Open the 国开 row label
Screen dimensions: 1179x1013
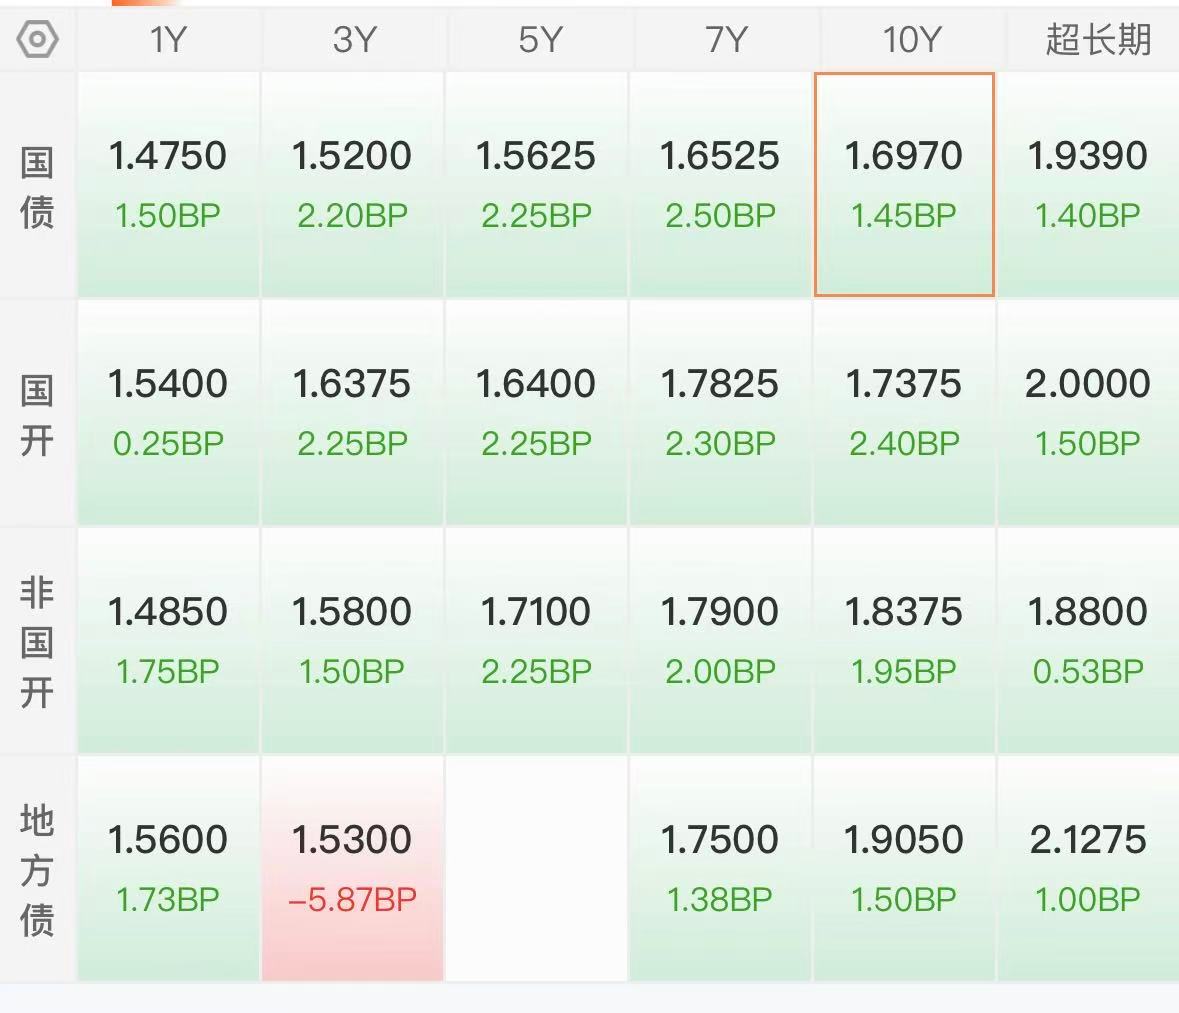pyautogui.click(x=37, y=415)
